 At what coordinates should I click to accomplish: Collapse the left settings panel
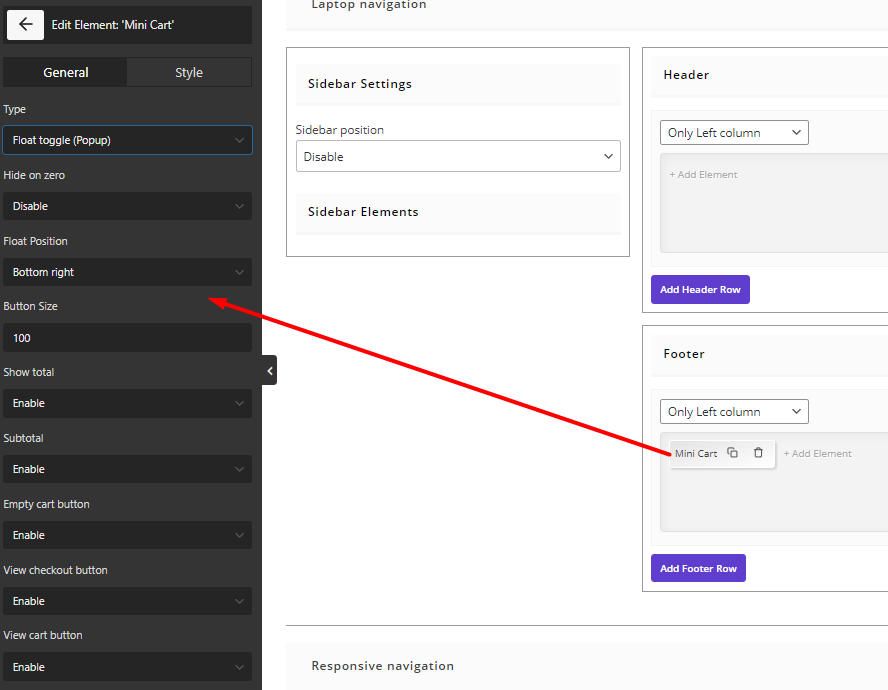point(270,370)
